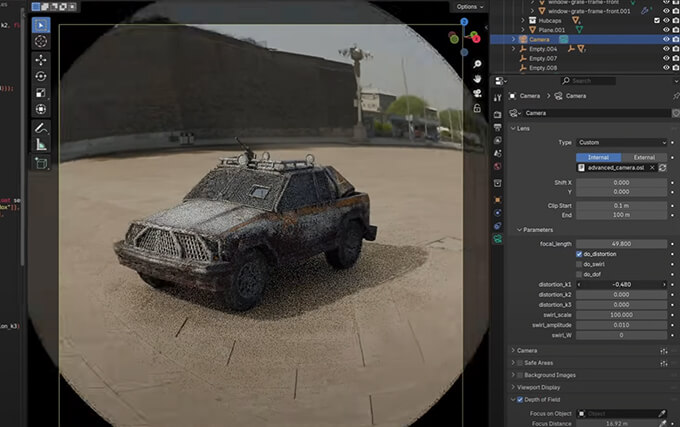680x427 pixels.
Task: Switch script source to Internal
Action: (x=598, y=157)
